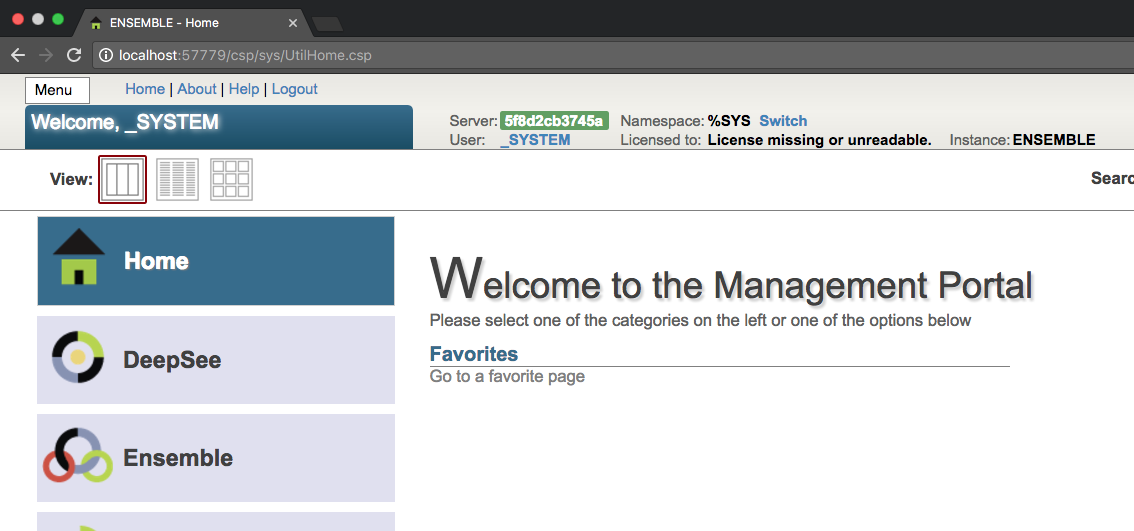The image size is (1134, 531).
Task: Open the Menu button
Action: pos(57,90)
